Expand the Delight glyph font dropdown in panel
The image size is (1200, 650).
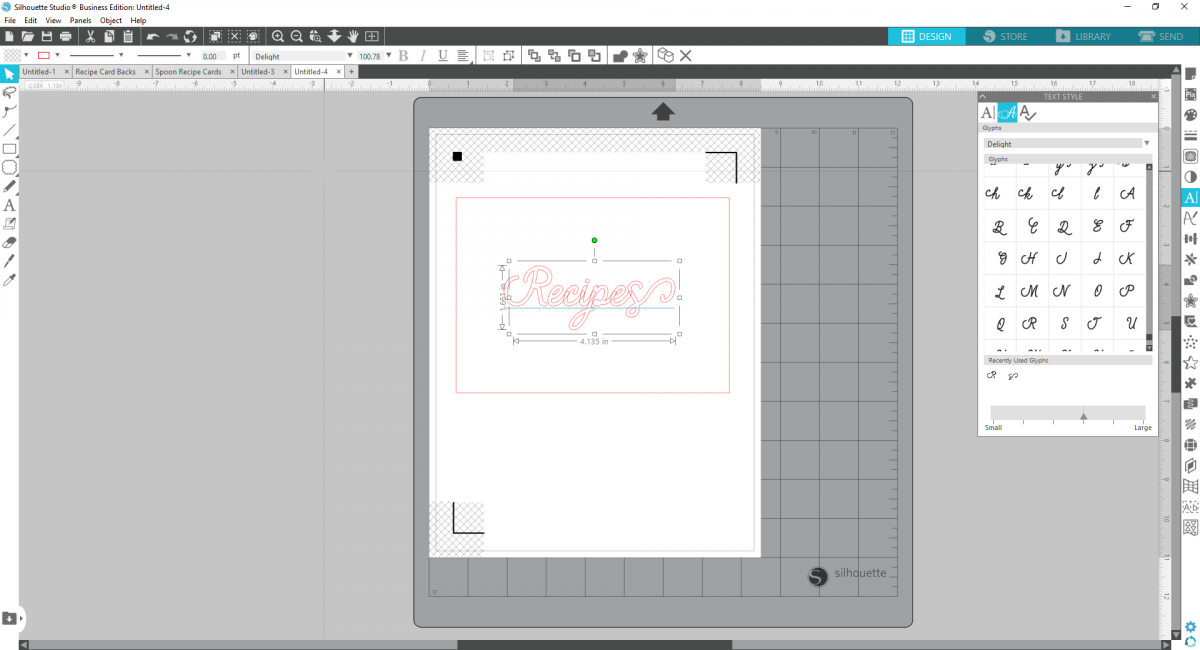(1146, 144)
